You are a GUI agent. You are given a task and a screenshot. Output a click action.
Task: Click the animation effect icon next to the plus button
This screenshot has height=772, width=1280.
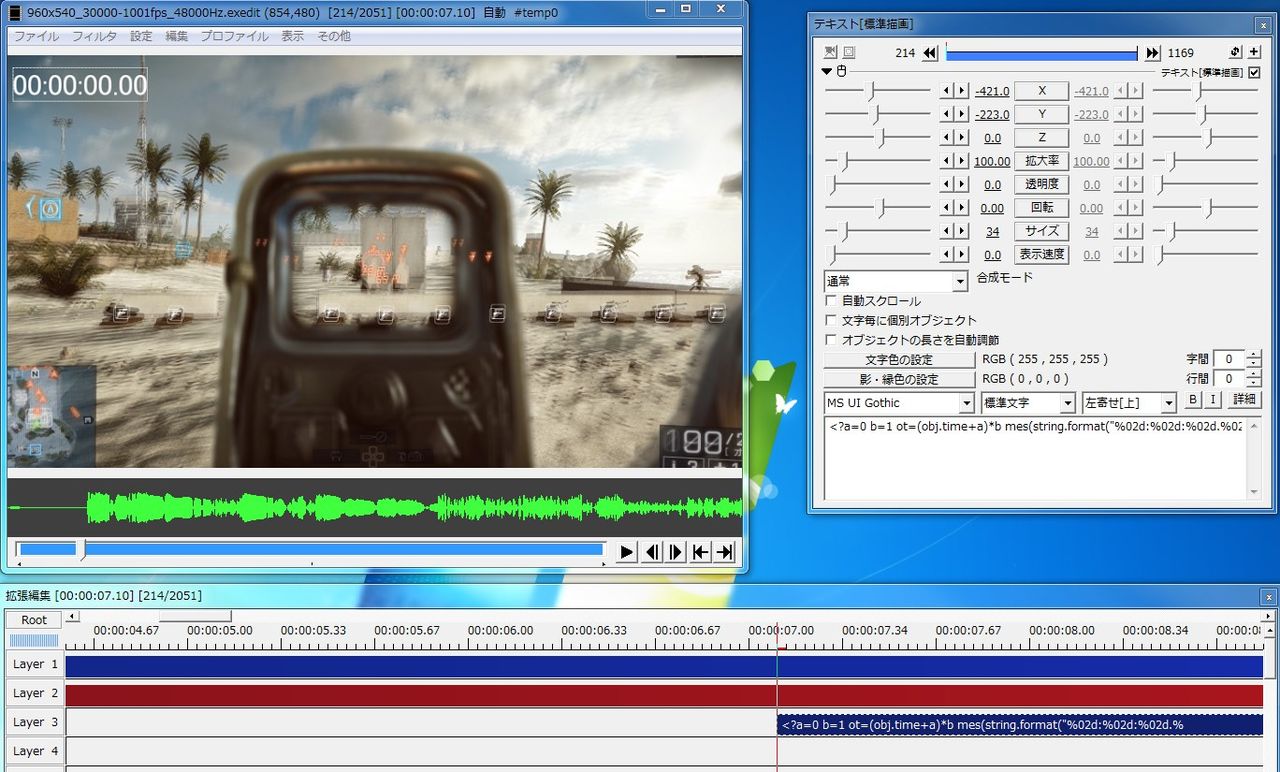(1235, 52)
